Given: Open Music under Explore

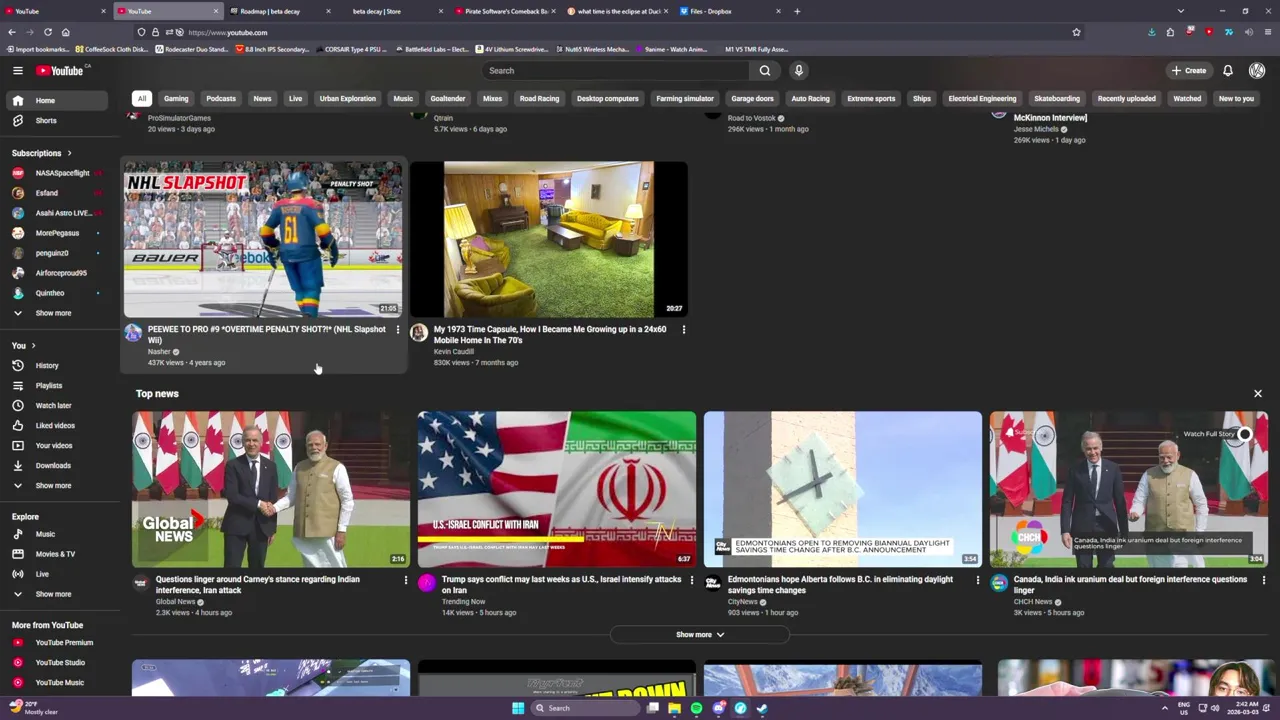Looking at the screenshot, I should pyautogui.click(x=58, y=534).
